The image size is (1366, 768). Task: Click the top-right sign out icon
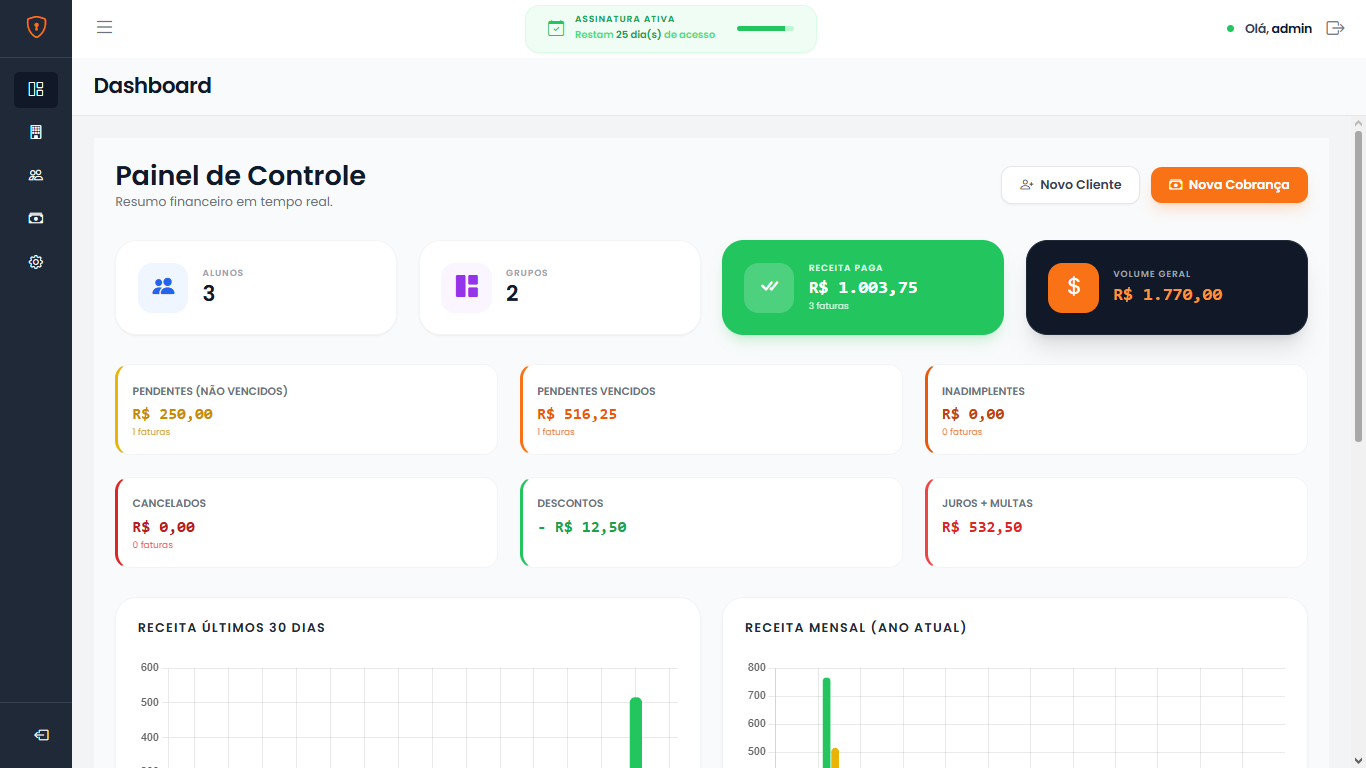[x=1335, y=28]
